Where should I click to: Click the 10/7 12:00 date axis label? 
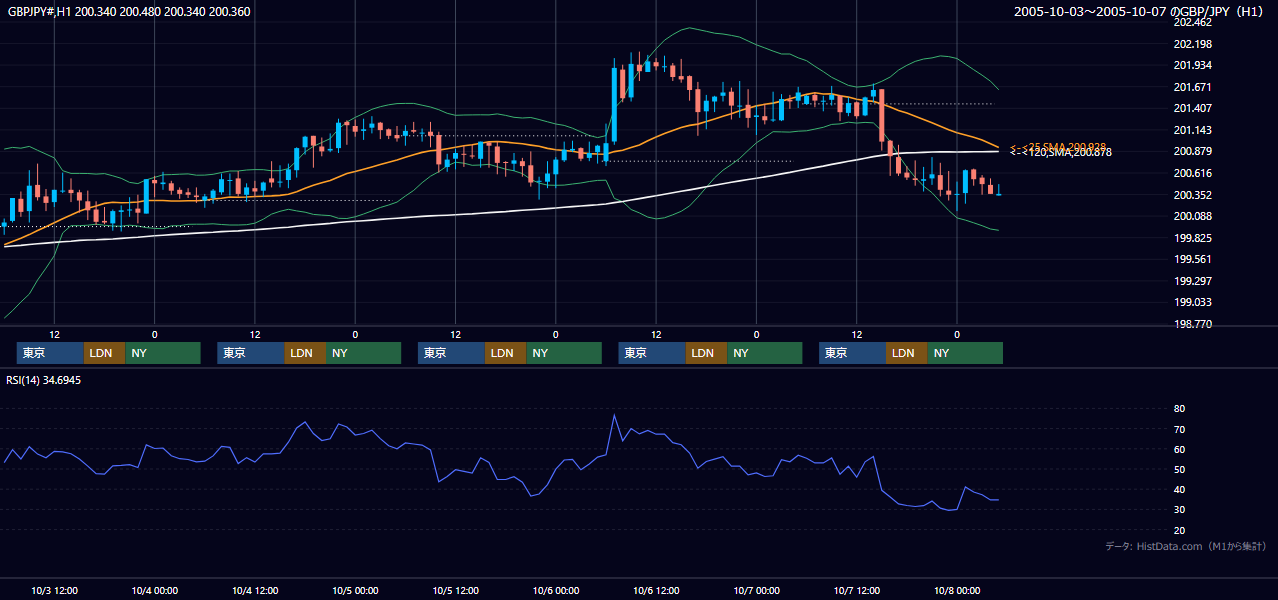[857, 591]
